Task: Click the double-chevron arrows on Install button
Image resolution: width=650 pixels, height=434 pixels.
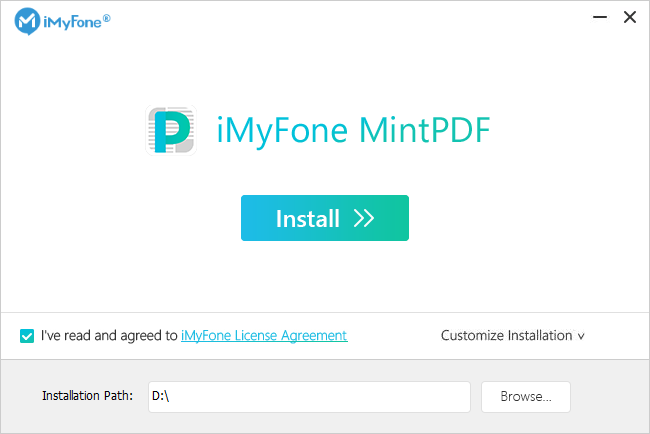Action: click(364, 218)
